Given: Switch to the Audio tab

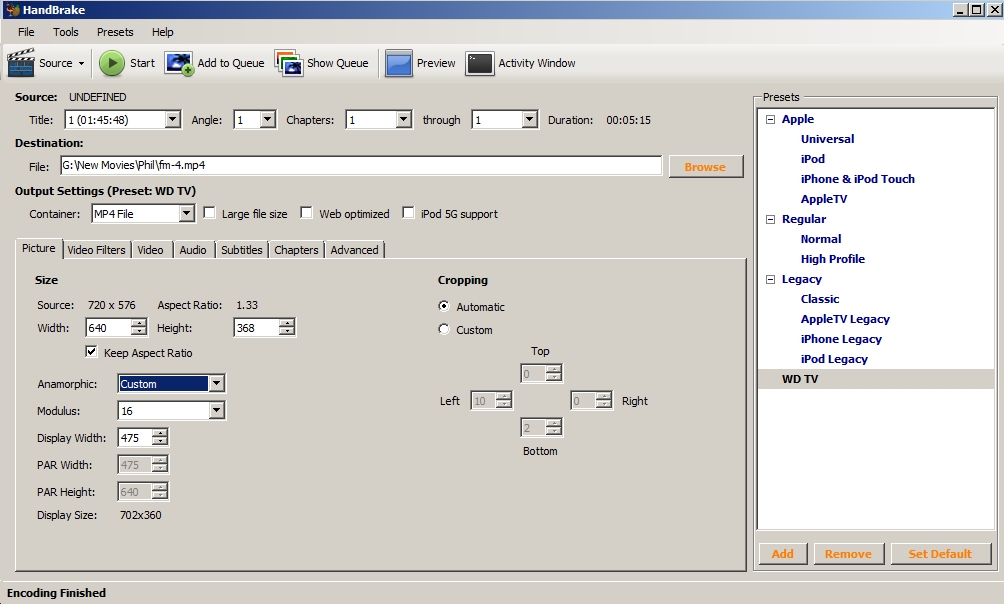Looking at the screenshot, I should 193,250.
